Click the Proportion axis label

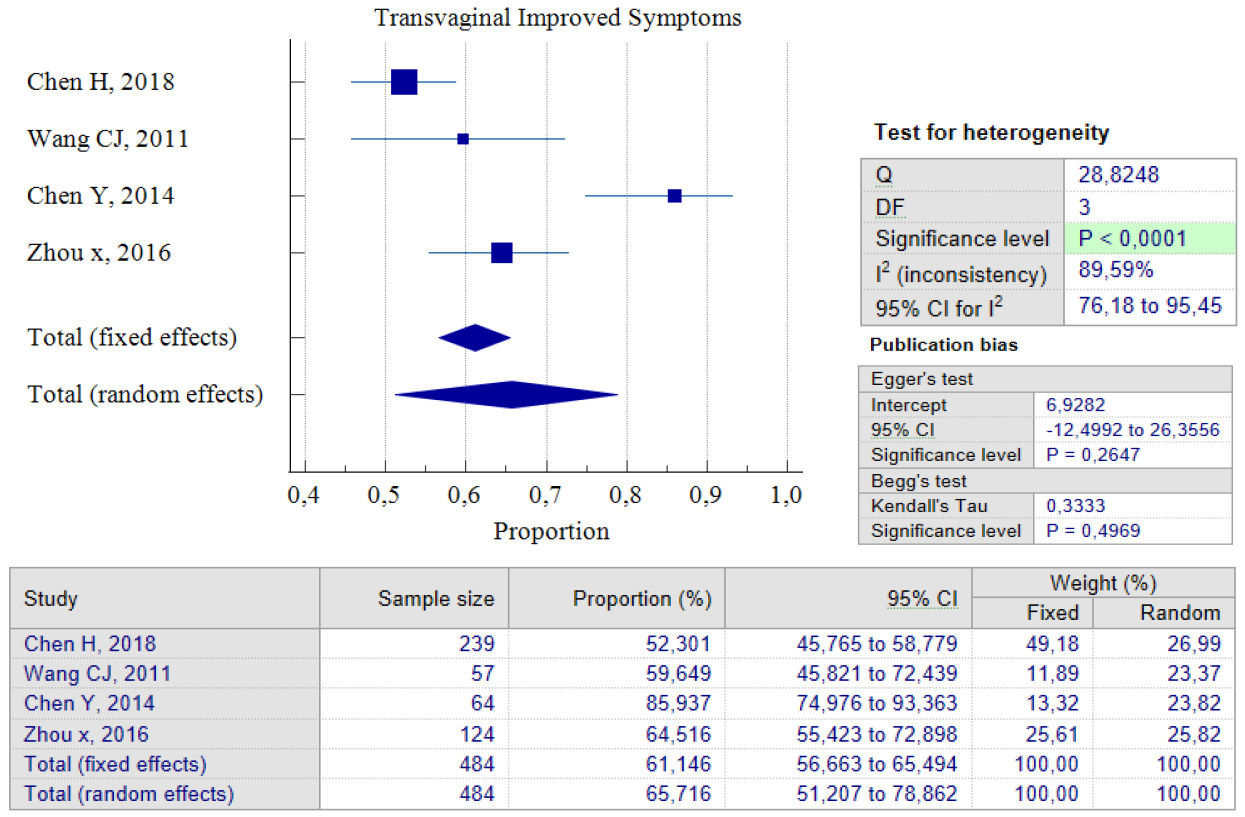[551, 531]
